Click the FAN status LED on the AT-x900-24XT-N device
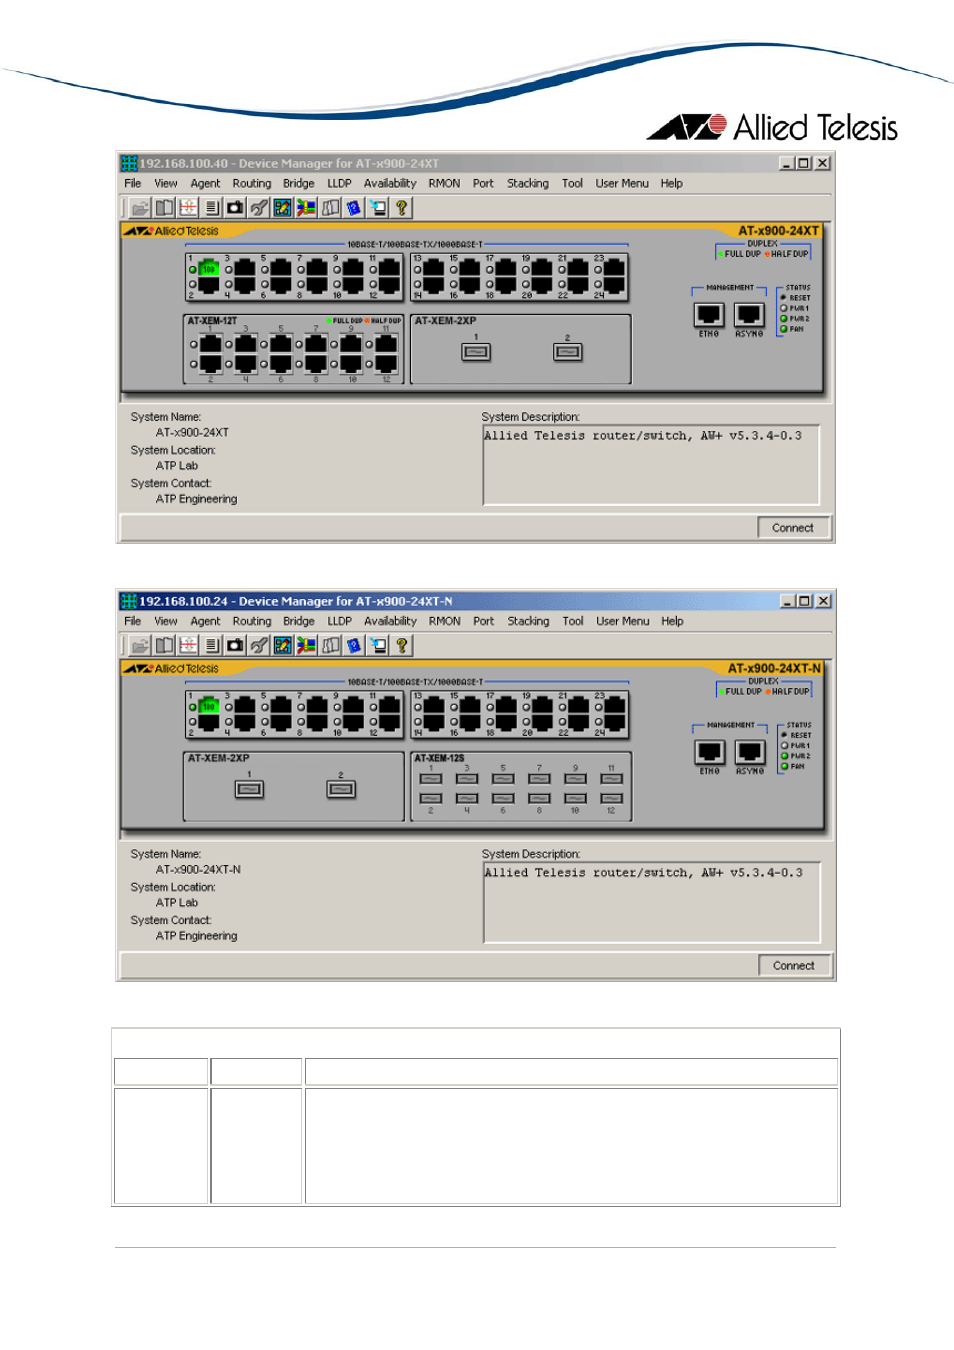The width and height of the screenshot is (954, 1350). (785, 767)
